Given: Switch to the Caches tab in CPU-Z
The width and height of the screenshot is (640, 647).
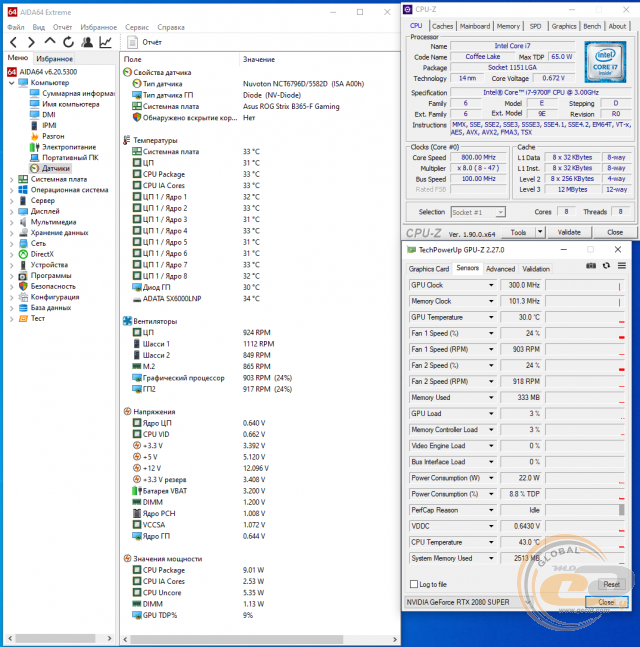Looking at the screenshot, I should (x=442, y=26).
